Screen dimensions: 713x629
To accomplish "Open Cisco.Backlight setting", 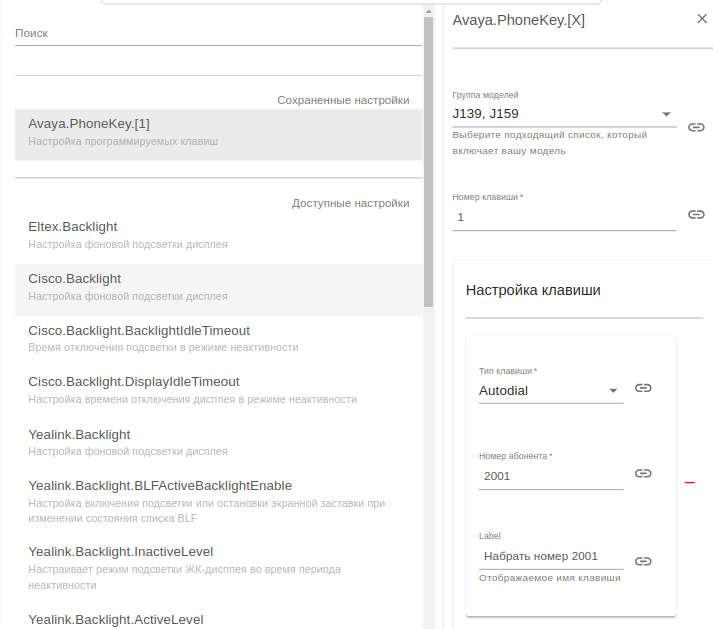I will 218,287.
